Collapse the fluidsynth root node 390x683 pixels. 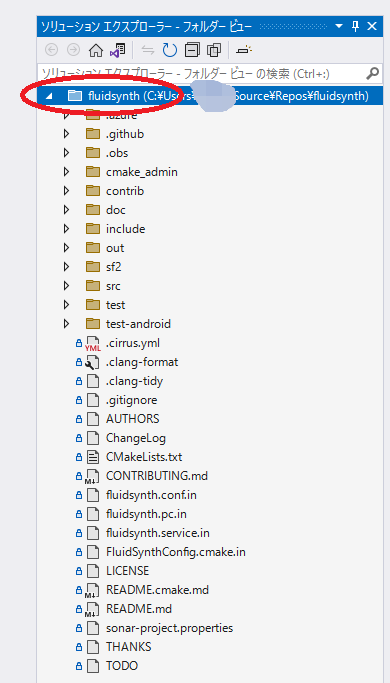pyautogui.click(x=49, y=96)
